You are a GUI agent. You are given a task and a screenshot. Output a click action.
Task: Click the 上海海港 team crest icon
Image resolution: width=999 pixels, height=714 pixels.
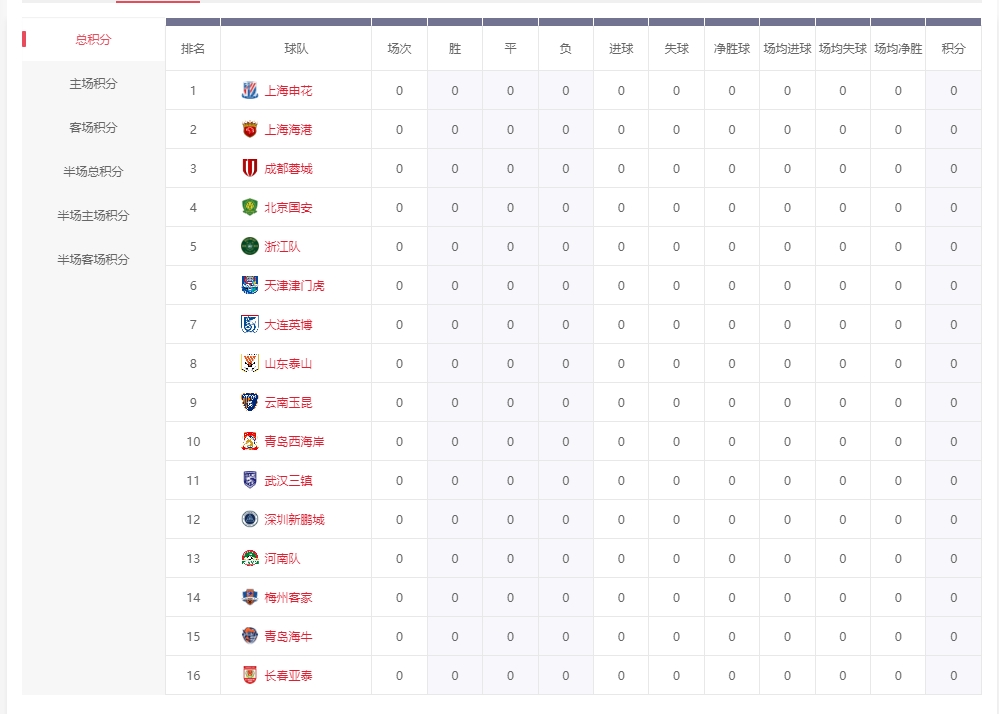(249, 130)
